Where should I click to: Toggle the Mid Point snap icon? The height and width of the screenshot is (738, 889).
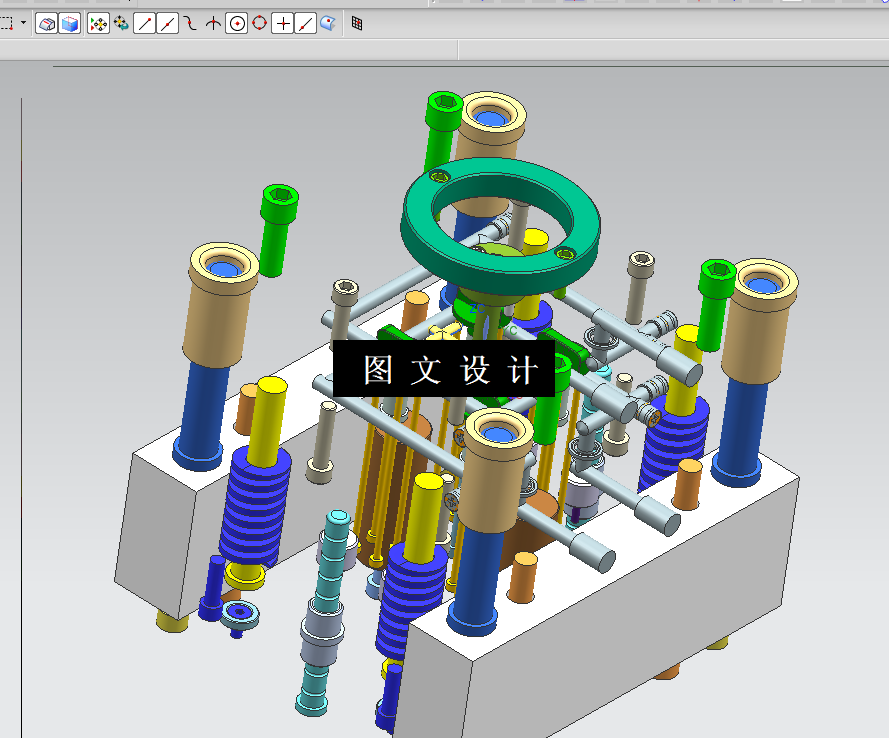click(168, 24)
